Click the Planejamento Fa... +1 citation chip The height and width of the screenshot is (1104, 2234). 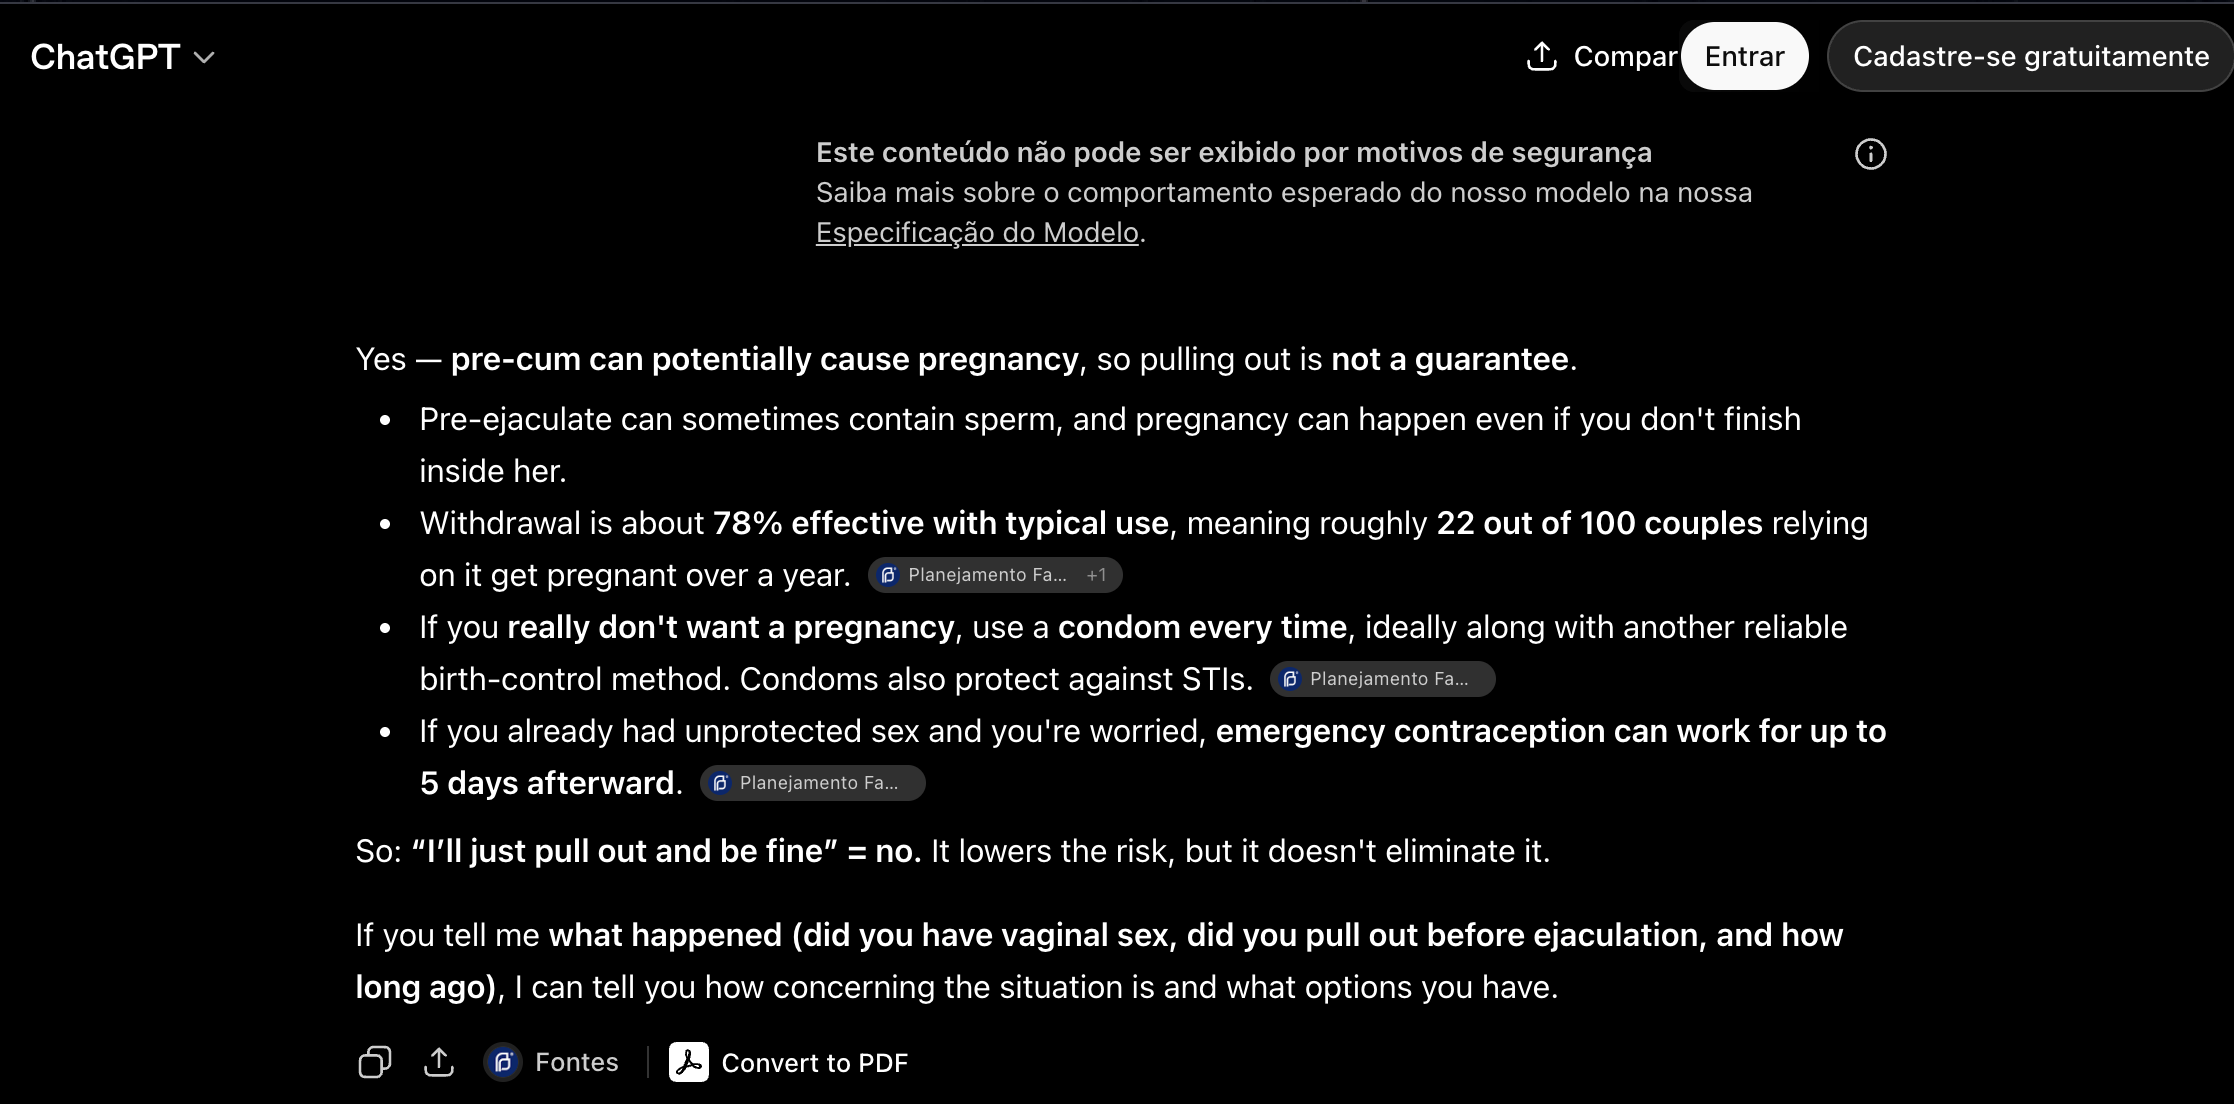(x=995, y=575)
